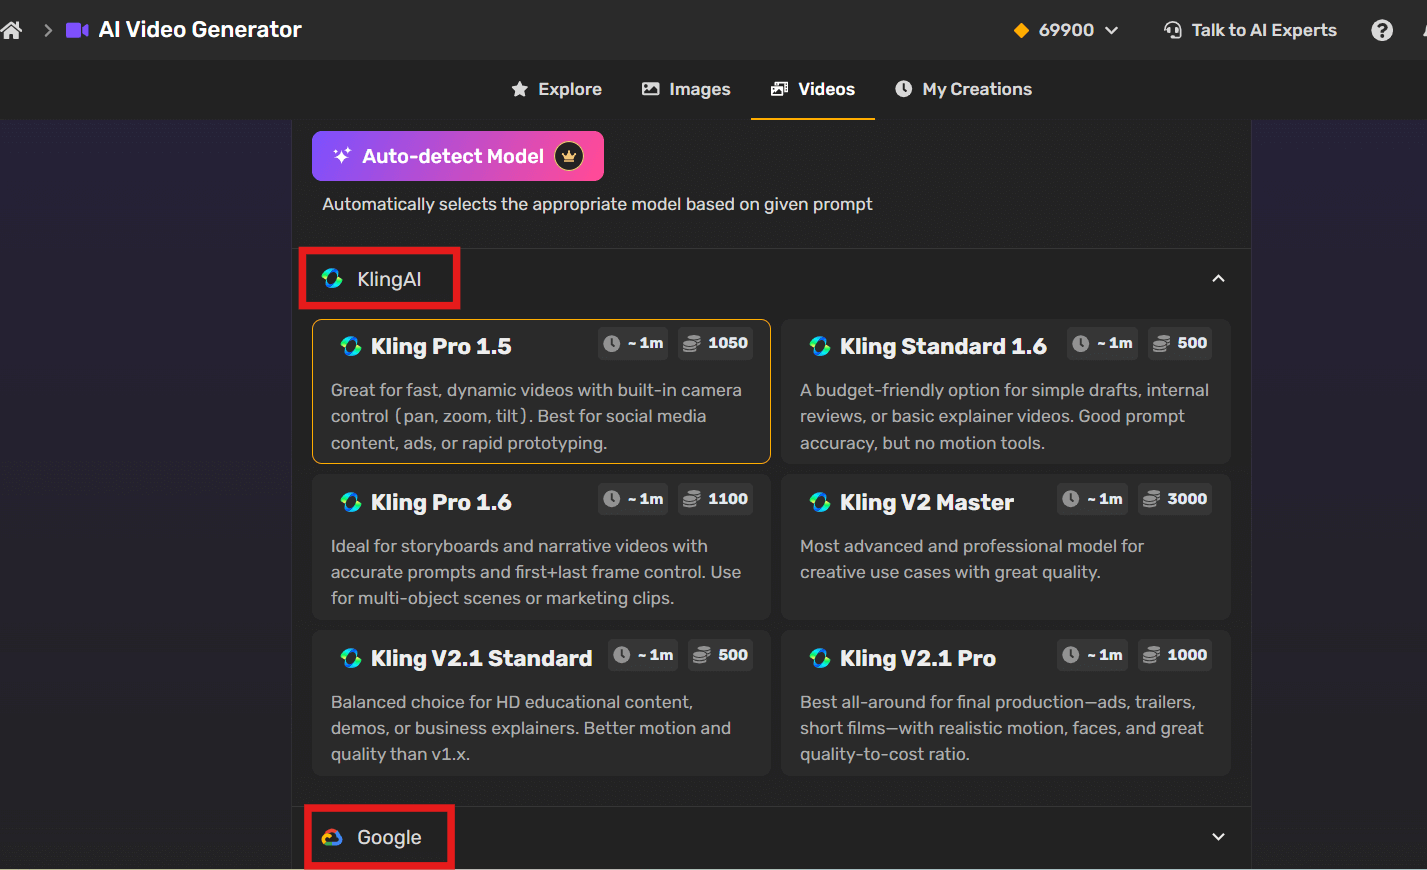Click the Kling Pro 1.5 description text
This screenshot has width=1427, height=870.
(x=536, y=416)
